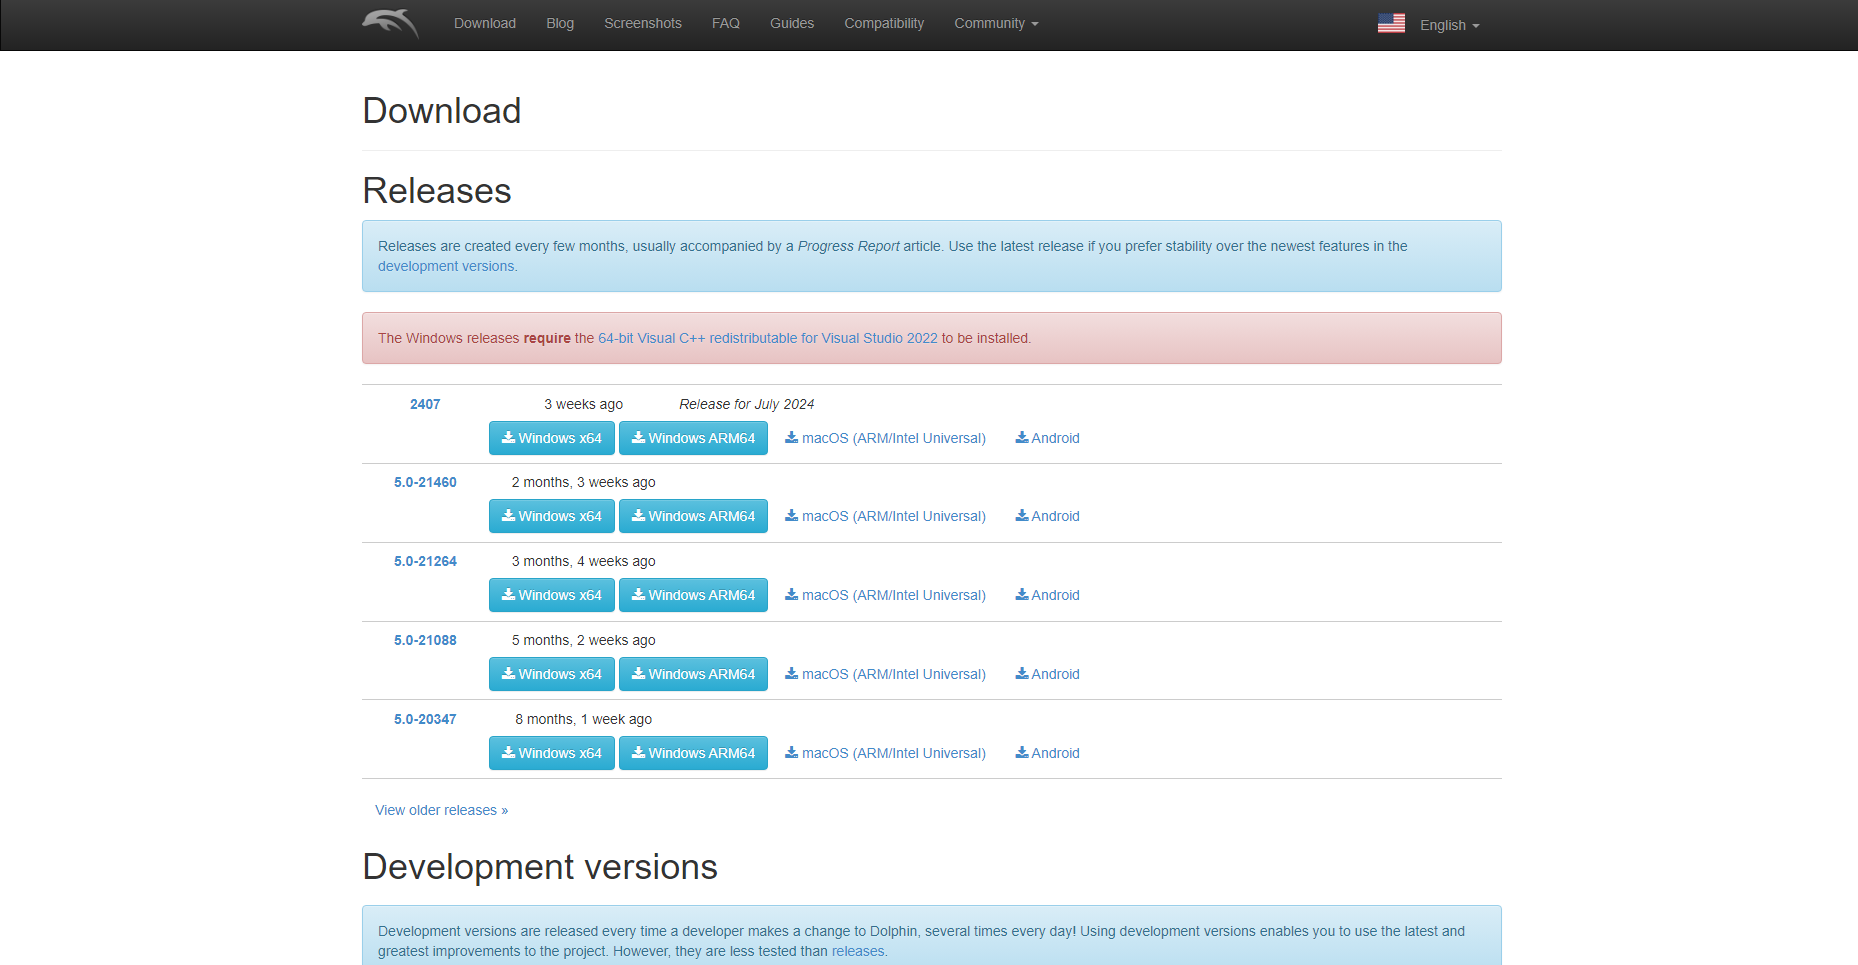Image resolution: width=1858 pixels, height=965 pixels.
Task: Click the Download page heading
Action: point(442,110)
